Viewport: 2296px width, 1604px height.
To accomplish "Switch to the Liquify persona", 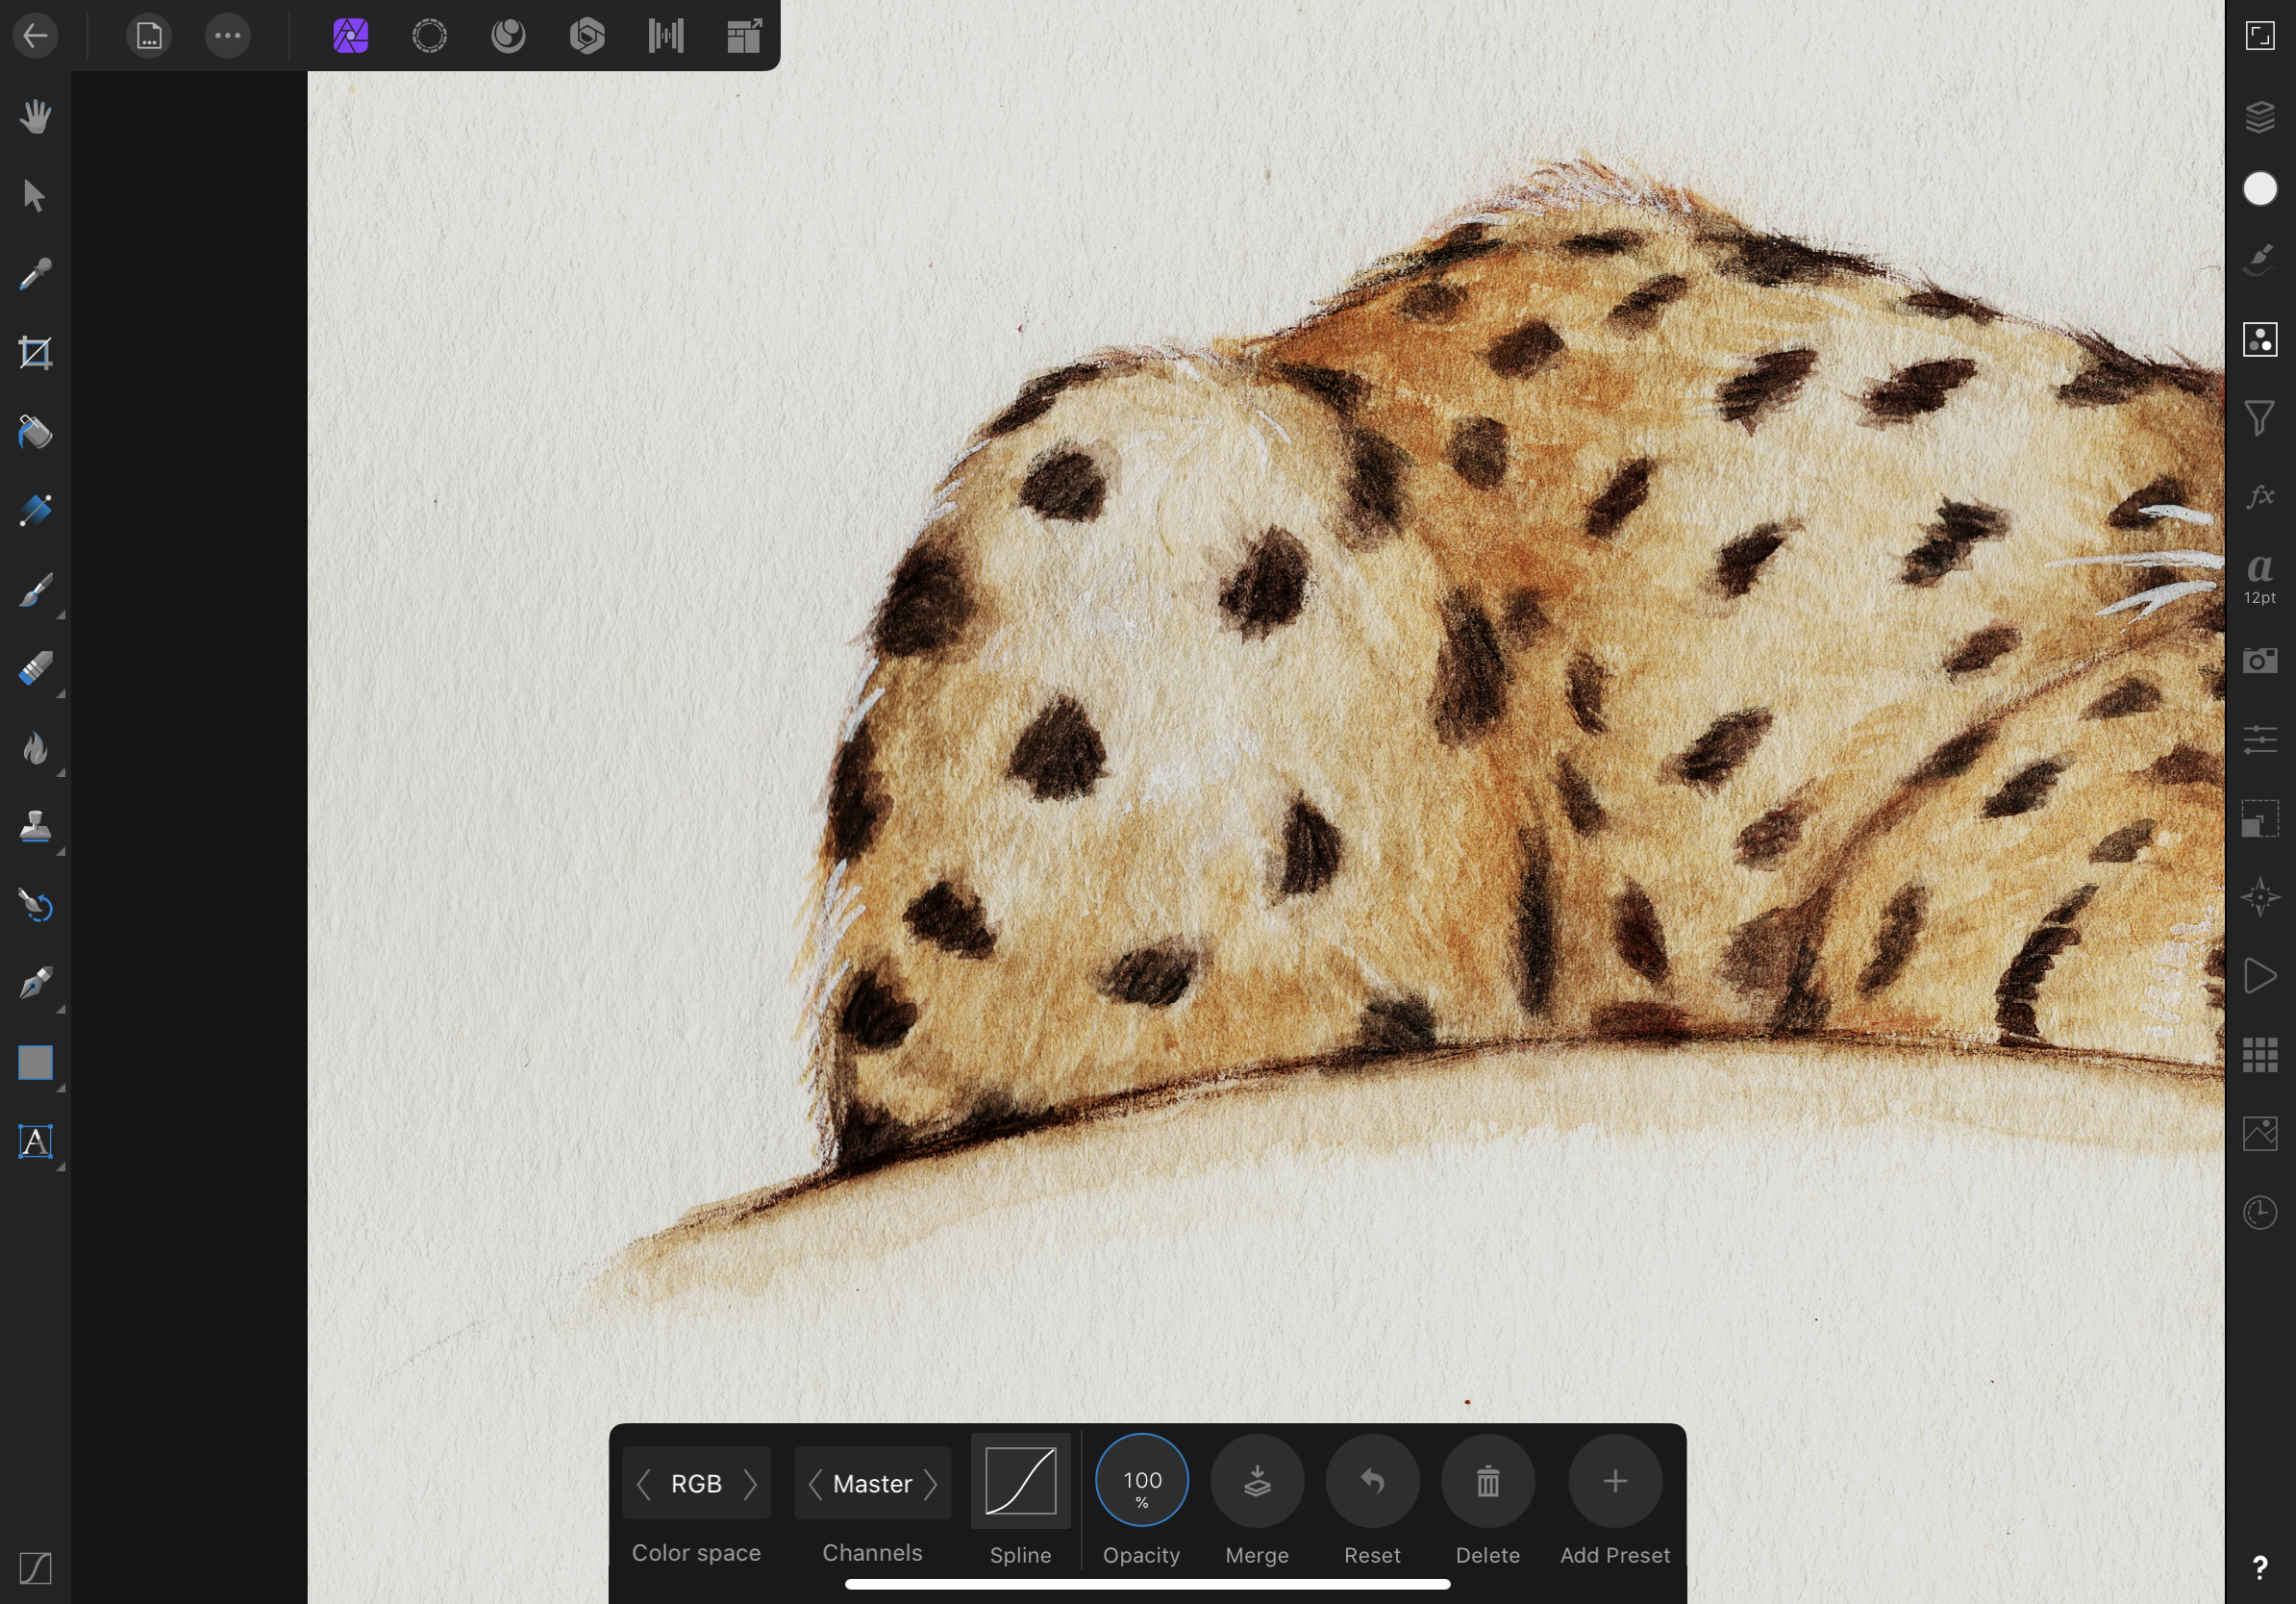I will tap(508, 36).
